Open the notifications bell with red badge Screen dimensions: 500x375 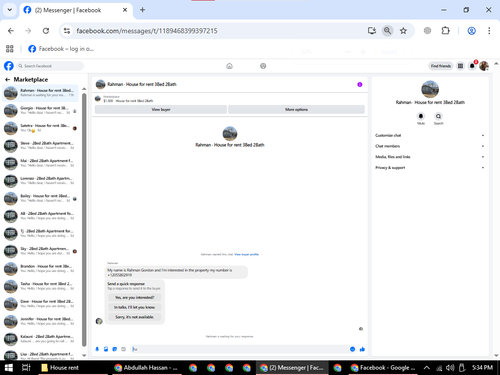(x=472, y=66)
